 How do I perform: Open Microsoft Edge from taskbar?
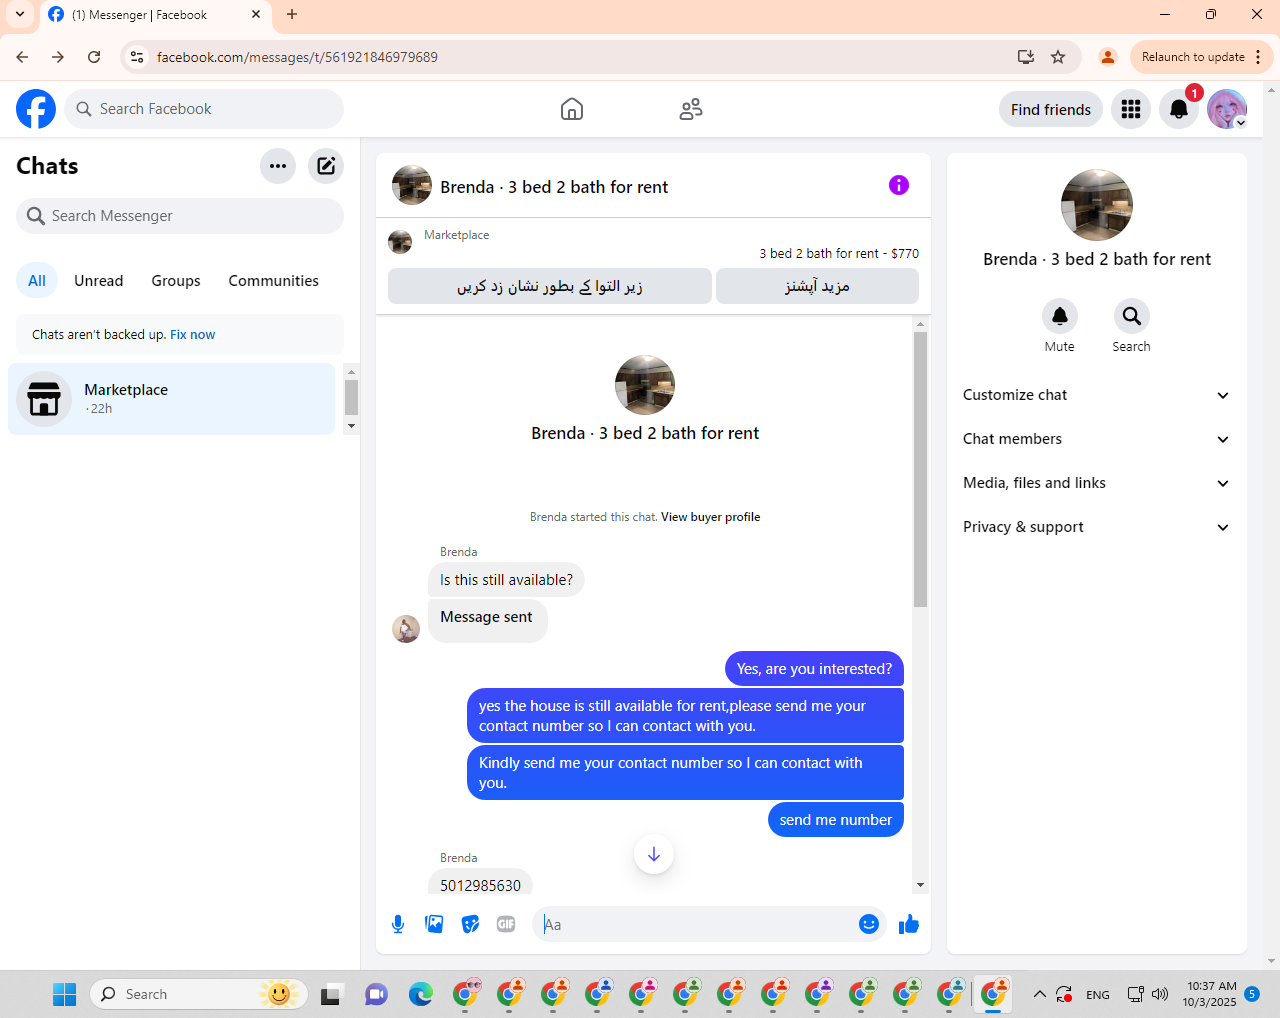click(421, 994)
